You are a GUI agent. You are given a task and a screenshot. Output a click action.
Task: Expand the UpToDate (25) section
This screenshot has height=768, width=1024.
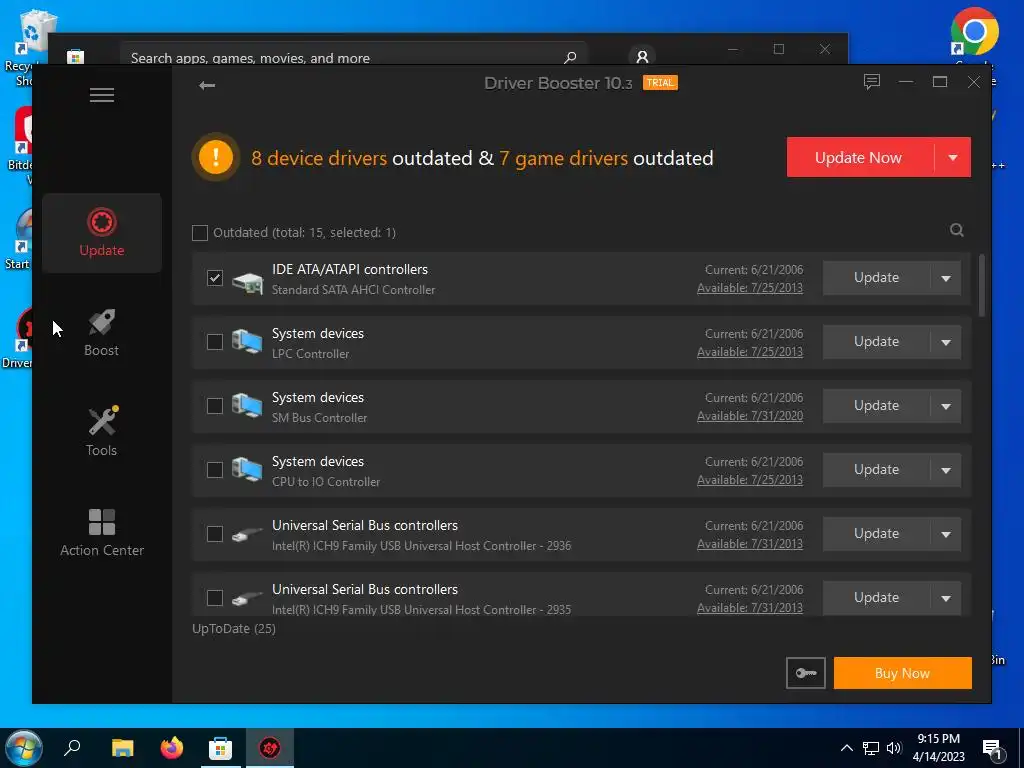pyautogui.click(x=234, y=628)
